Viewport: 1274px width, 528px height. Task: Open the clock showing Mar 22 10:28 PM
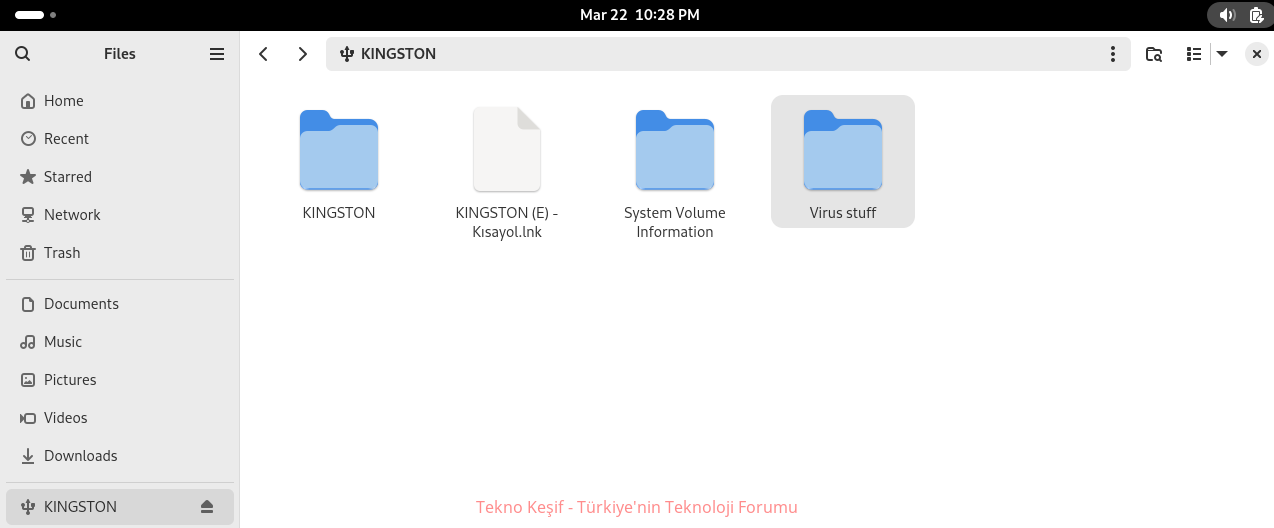(x=640, y=15)
